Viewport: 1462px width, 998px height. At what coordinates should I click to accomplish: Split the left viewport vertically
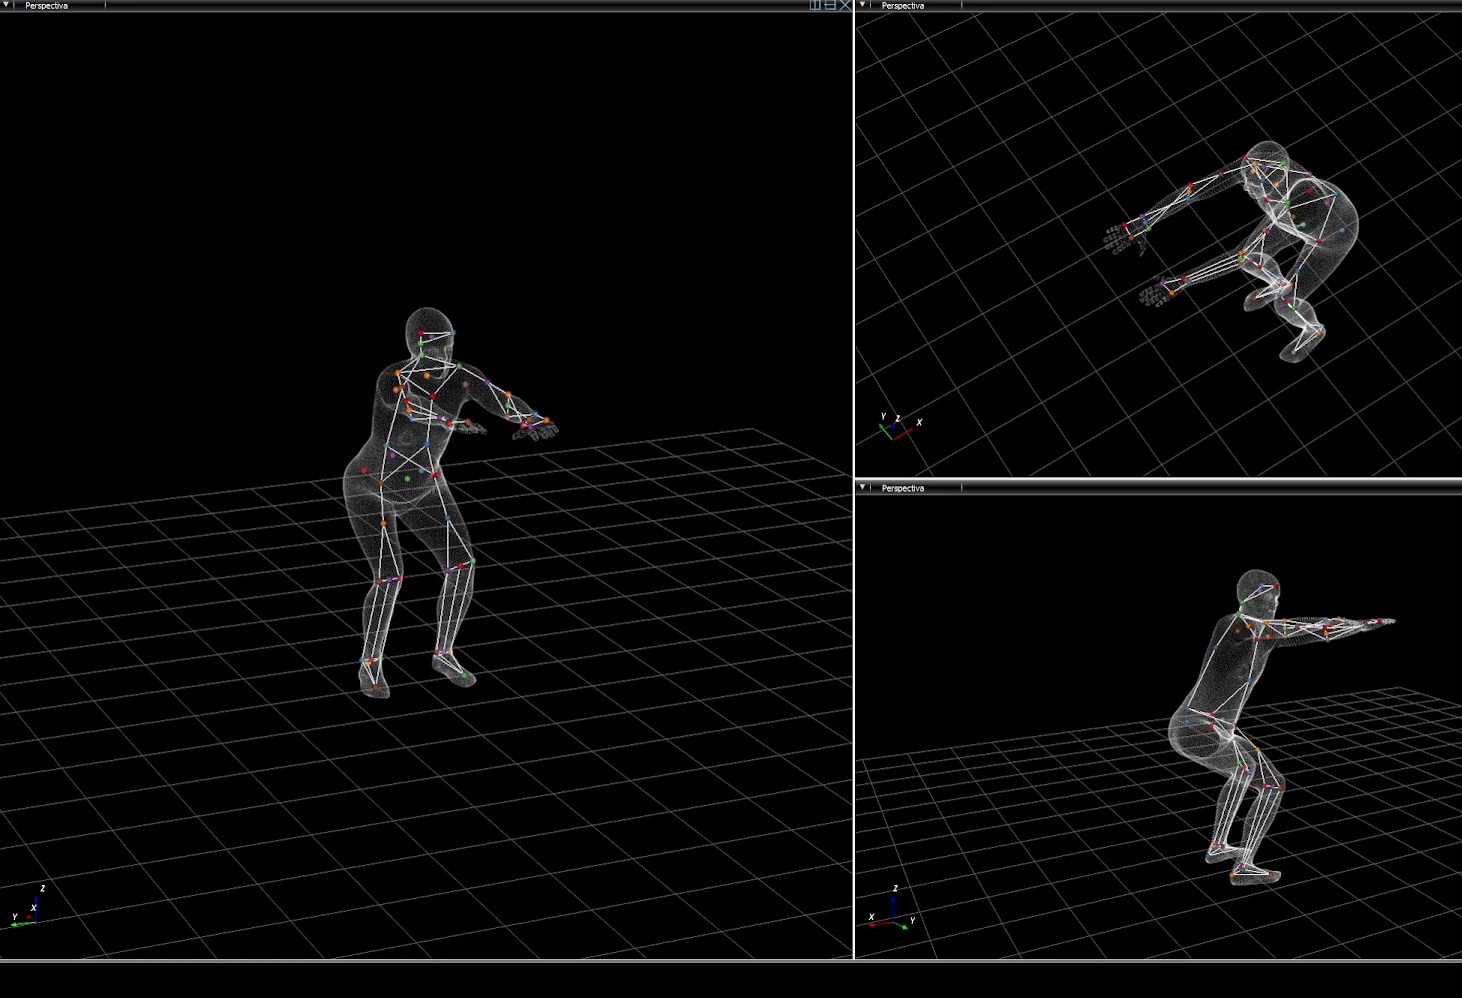coord(815,5)
